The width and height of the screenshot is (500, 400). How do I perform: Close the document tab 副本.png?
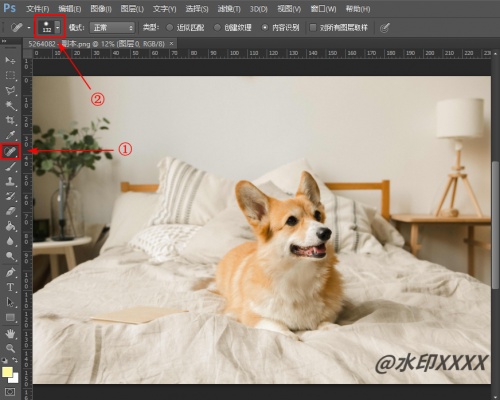click(171, 44)
